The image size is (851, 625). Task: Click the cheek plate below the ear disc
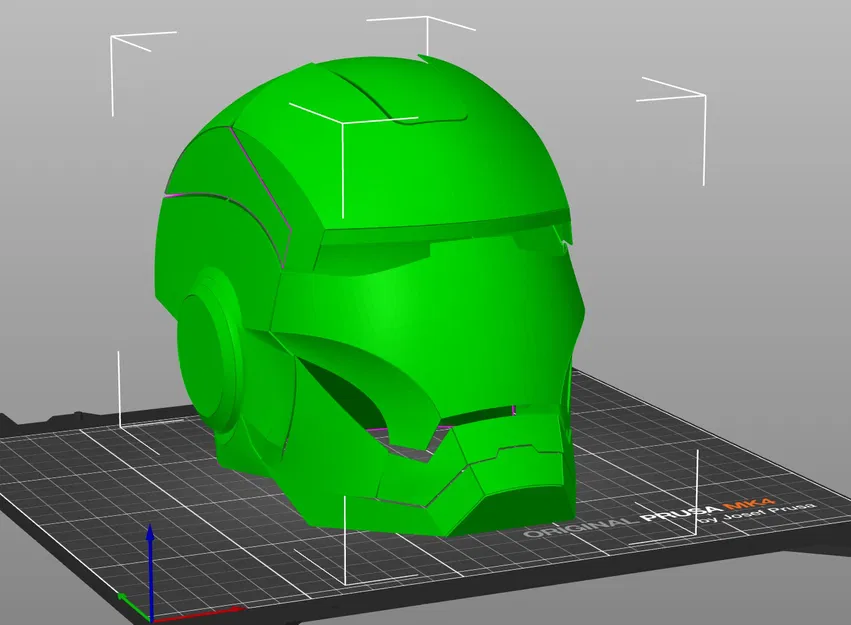pos(255,434)
